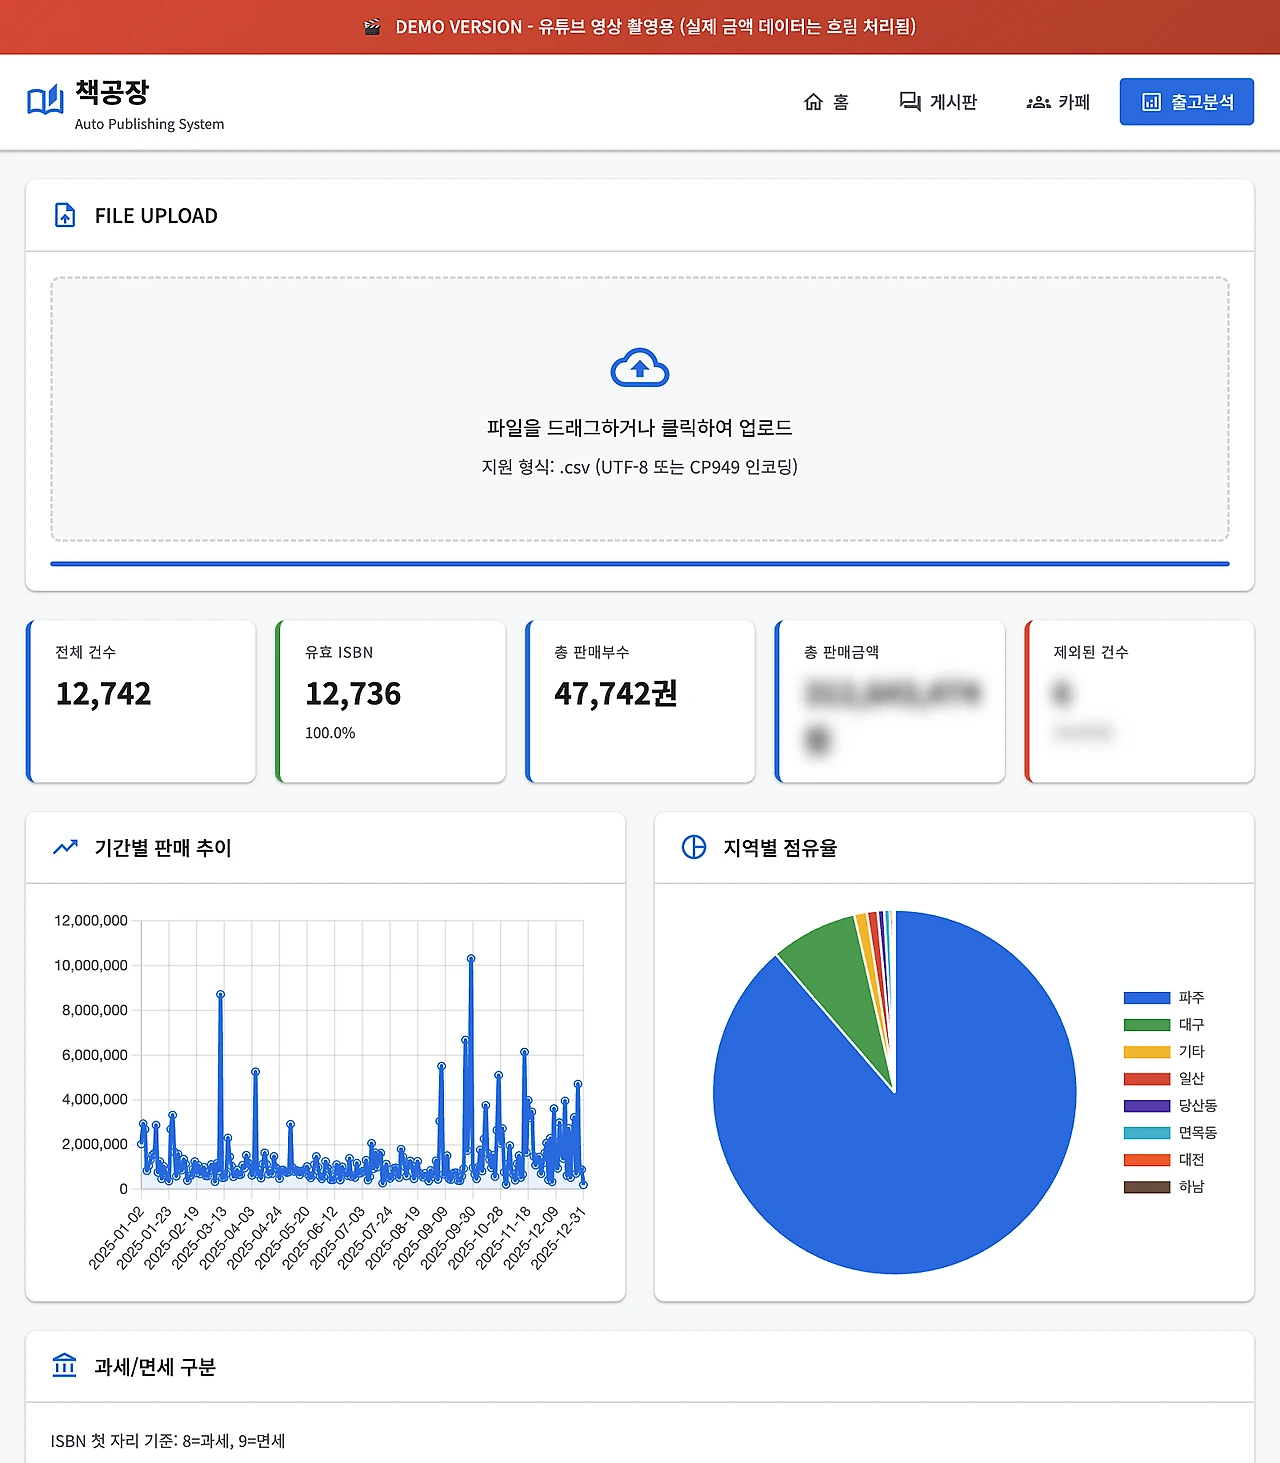
Task: Click the pie chart icon beside 지역별 점유율
Action: tap(693, 847)
